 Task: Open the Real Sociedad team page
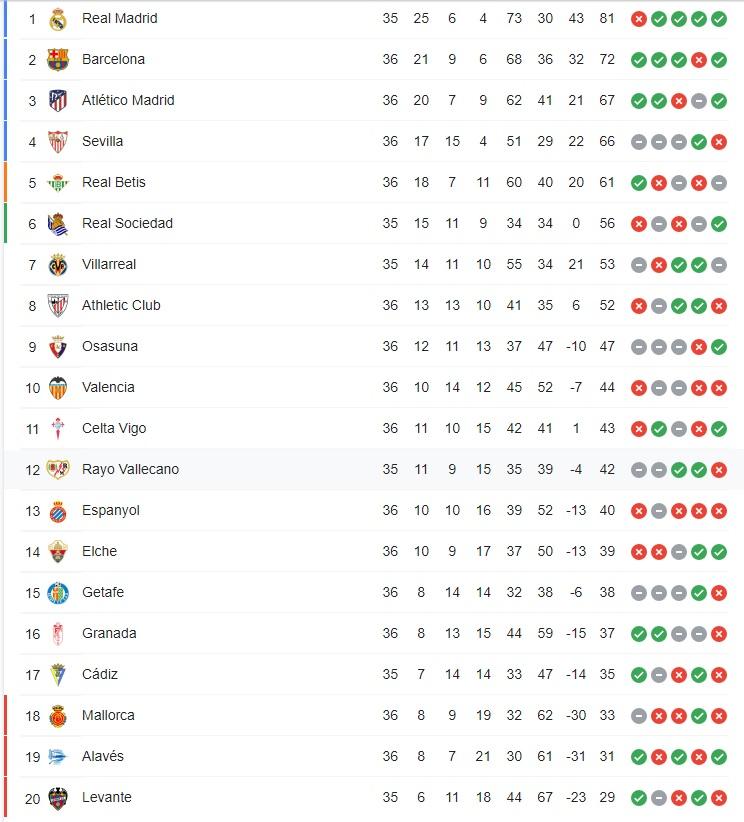[127, 223]
